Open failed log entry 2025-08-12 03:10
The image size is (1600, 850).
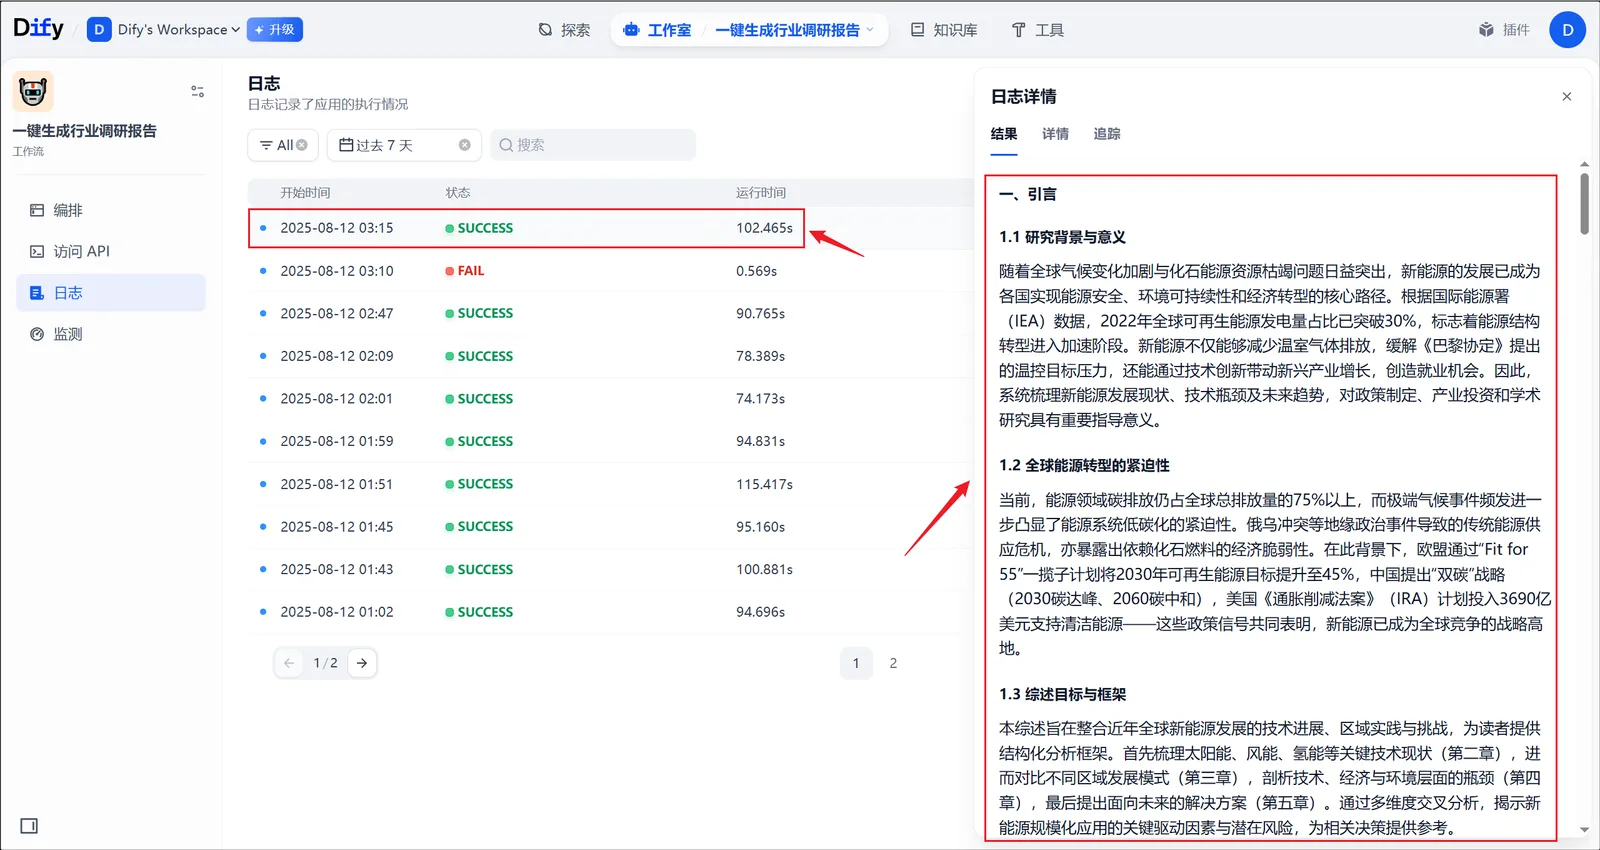[611, 271]
